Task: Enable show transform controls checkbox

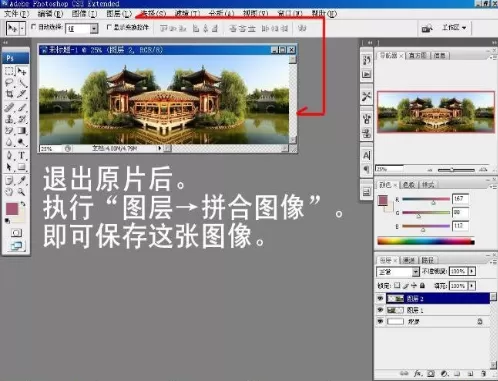Action: [109, 27]
